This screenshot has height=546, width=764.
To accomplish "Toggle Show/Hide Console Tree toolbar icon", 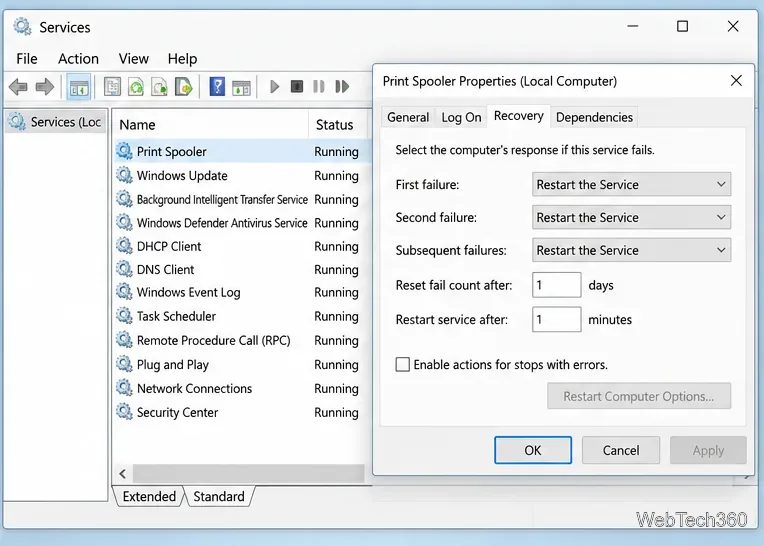I will pos(78,88).
